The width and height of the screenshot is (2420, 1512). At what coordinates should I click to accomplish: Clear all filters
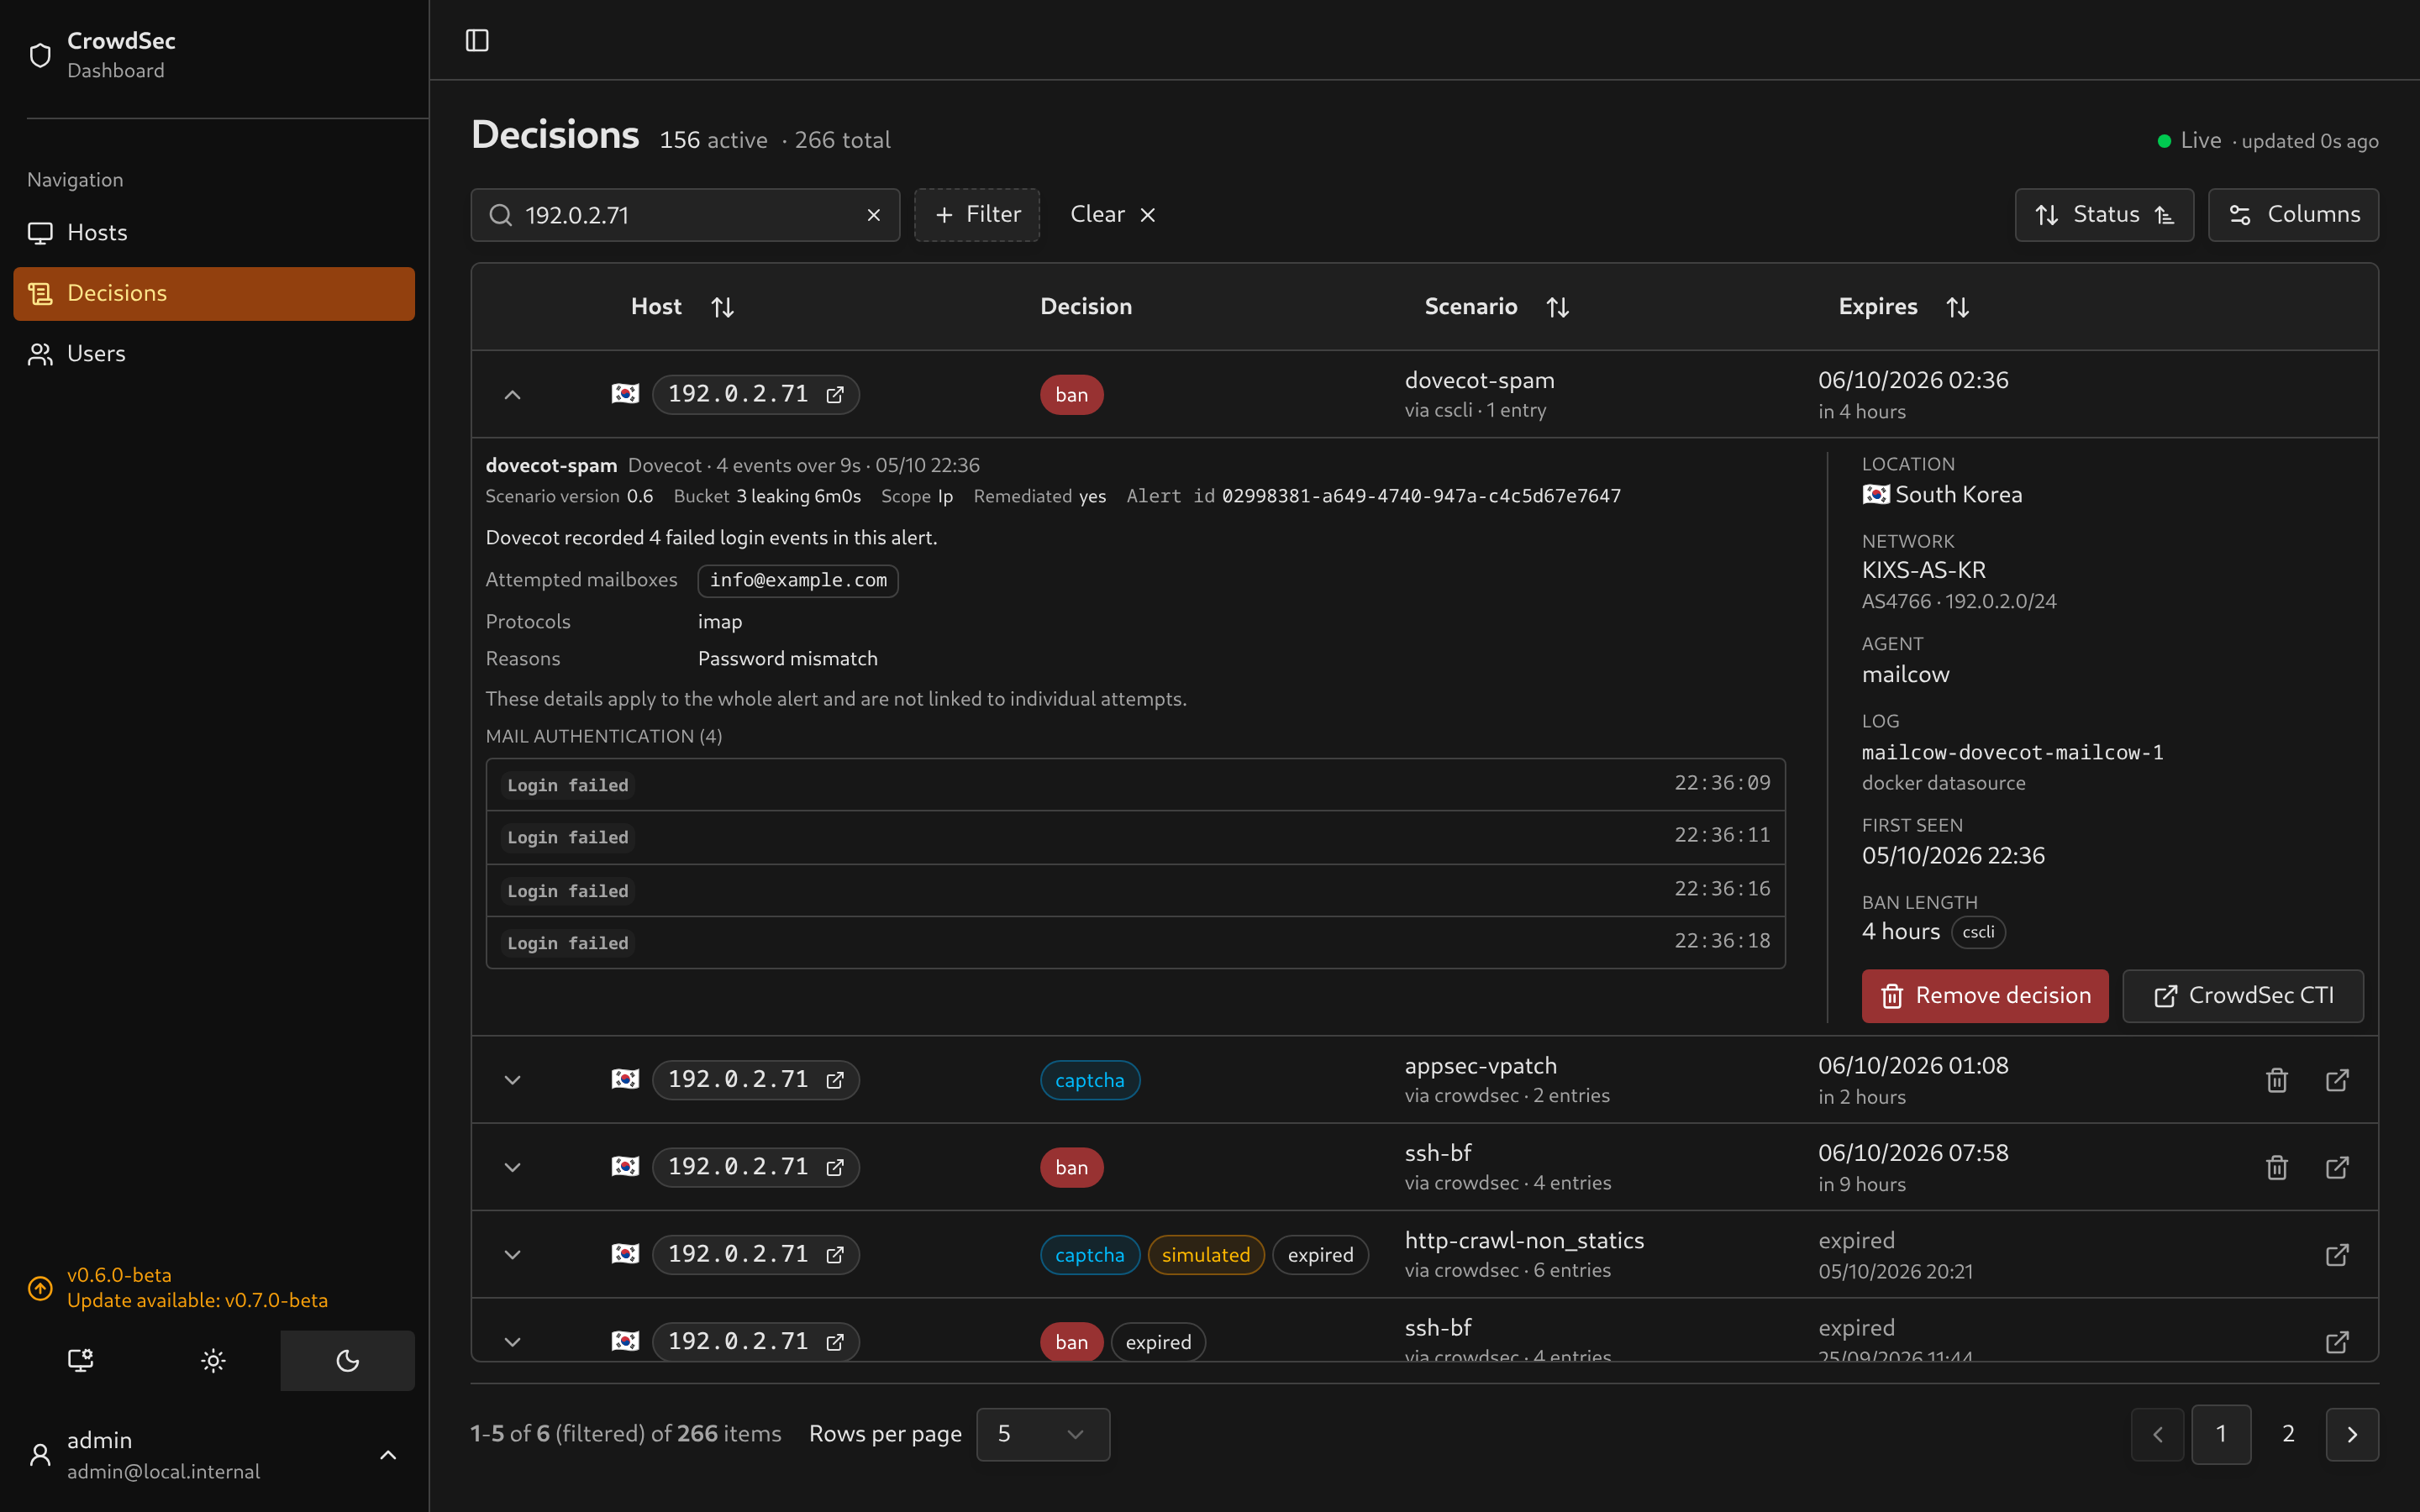click(1112, 215)
